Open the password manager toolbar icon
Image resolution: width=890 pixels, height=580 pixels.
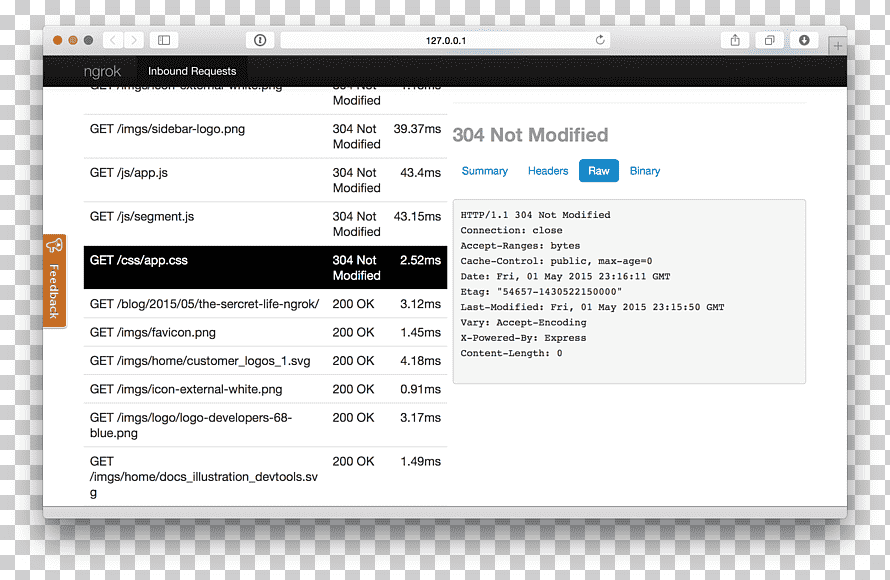(260, 40)
